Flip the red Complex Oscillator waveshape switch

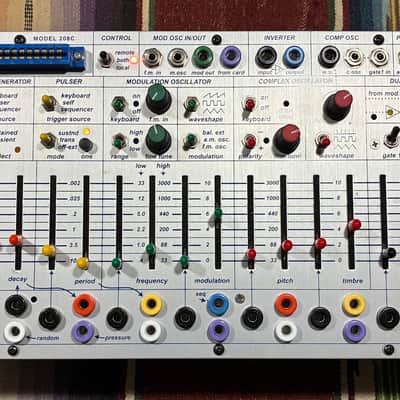(x=323, y=140)
